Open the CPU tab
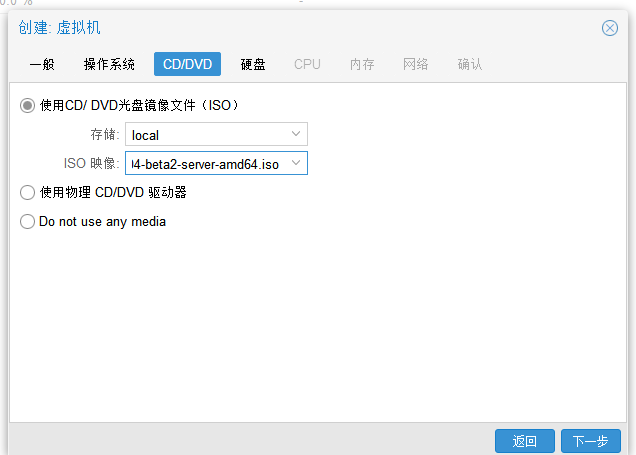Viewport: 636px width, 455px height. tap(307, 64)
